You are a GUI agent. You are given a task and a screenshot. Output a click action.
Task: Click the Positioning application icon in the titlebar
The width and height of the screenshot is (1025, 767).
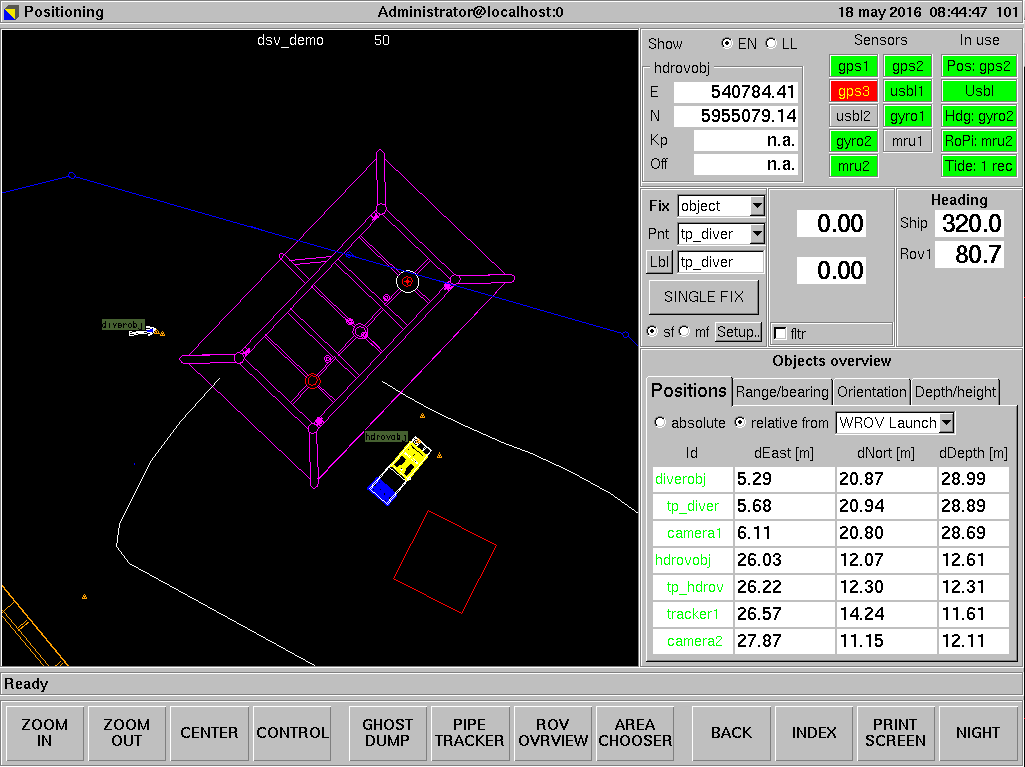coord(10,12)
